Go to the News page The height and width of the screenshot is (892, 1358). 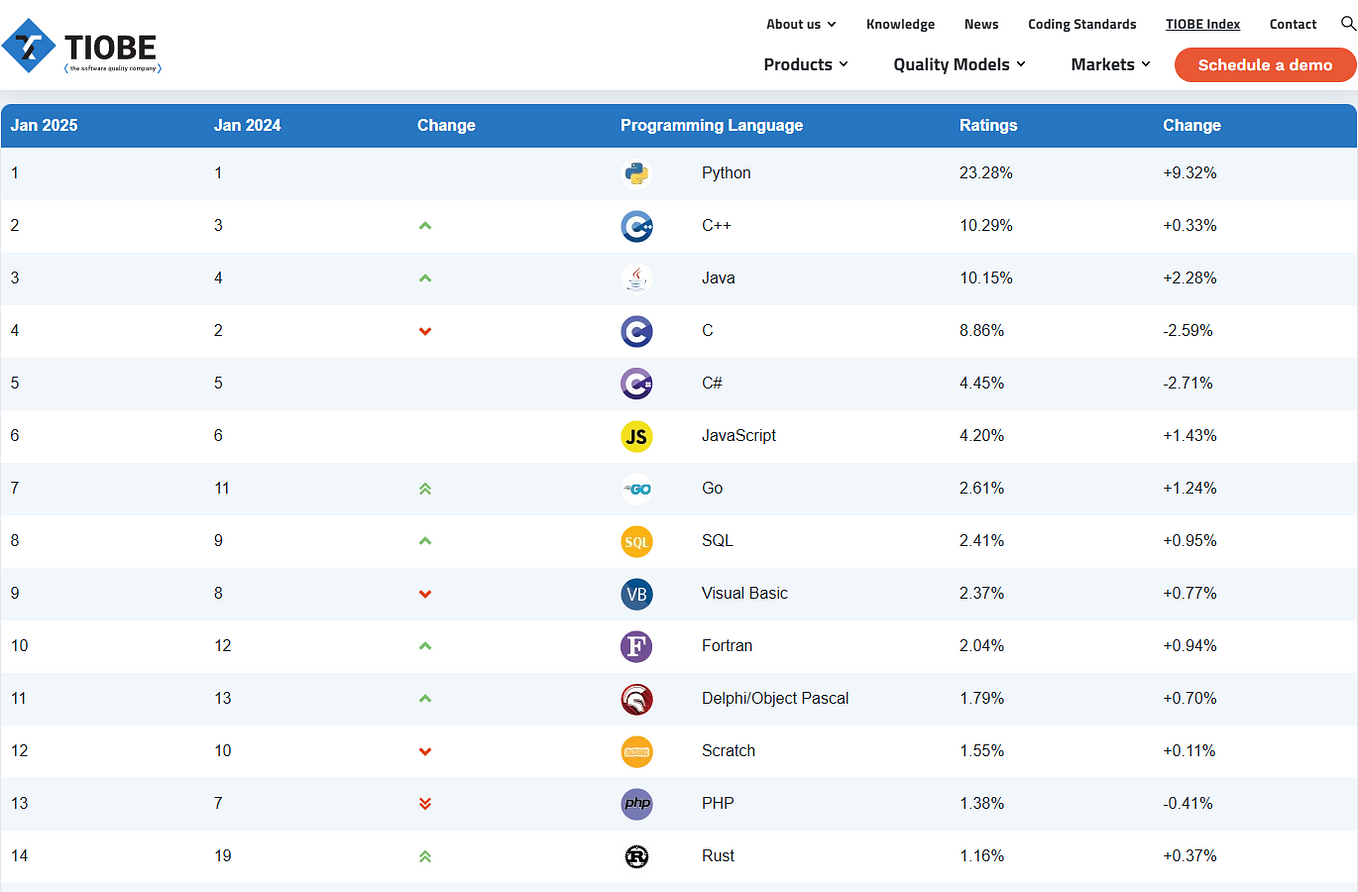[981, 24]
